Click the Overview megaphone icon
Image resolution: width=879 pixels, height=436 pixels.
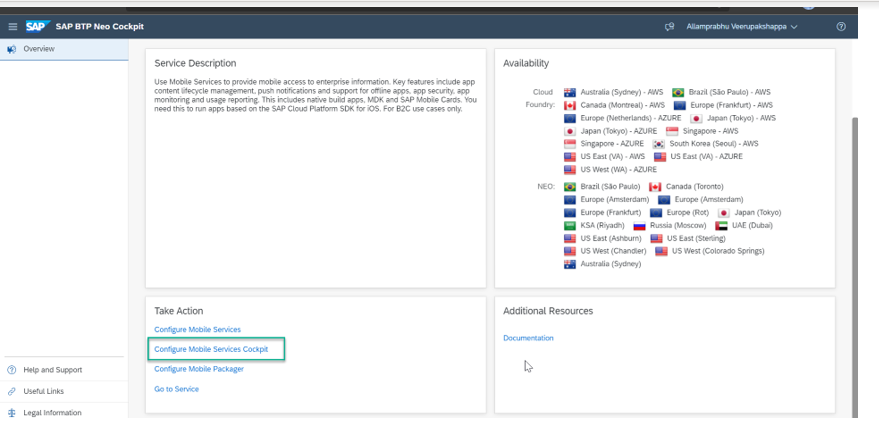(12, 49)
